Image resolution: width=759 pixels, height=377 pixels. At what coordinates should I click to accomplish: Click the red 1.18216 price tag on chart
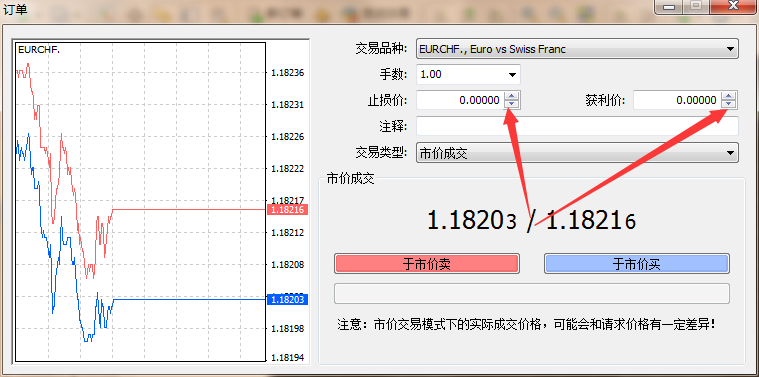click(288, 210)
